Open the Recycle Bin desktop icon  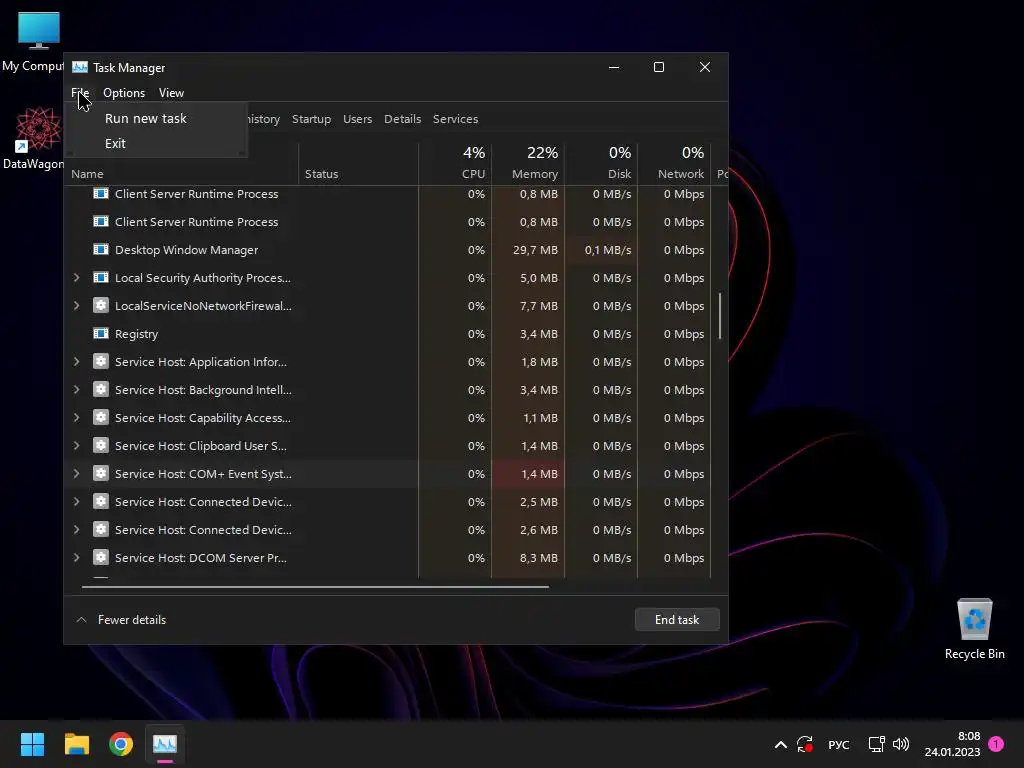pyautogui.click(x=974, y=629)
